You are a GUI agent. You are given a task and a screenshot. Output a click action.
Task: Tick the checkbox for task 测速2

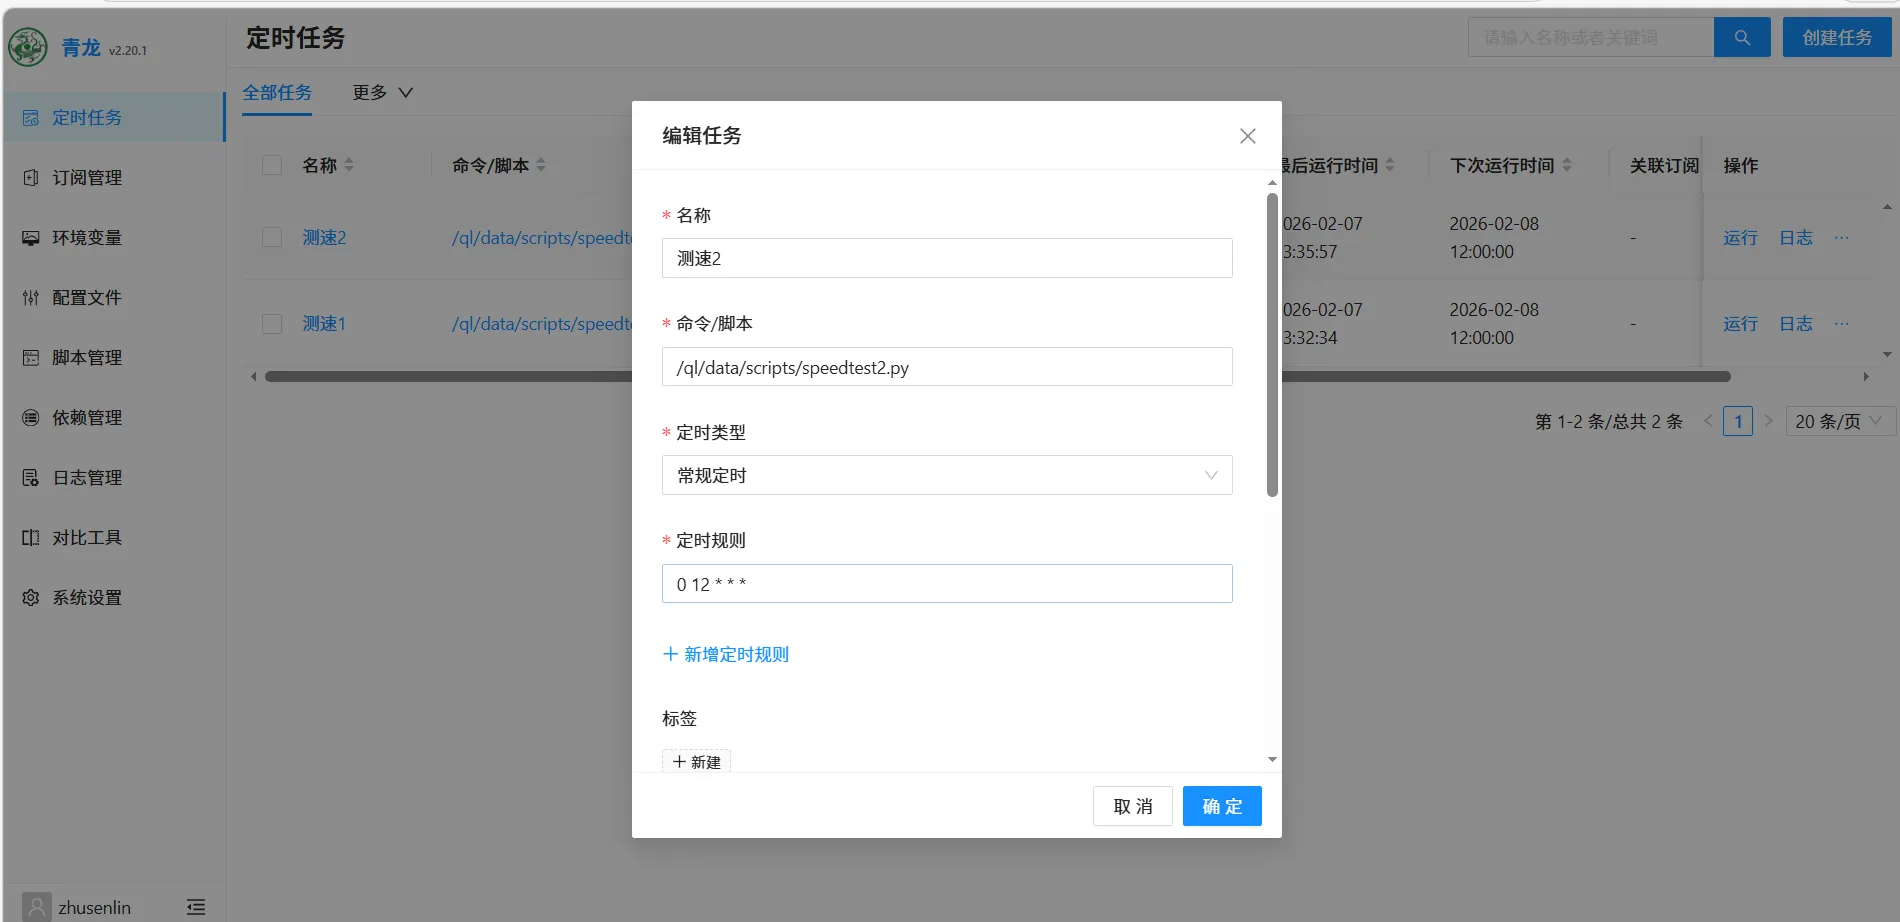(272, 238)
